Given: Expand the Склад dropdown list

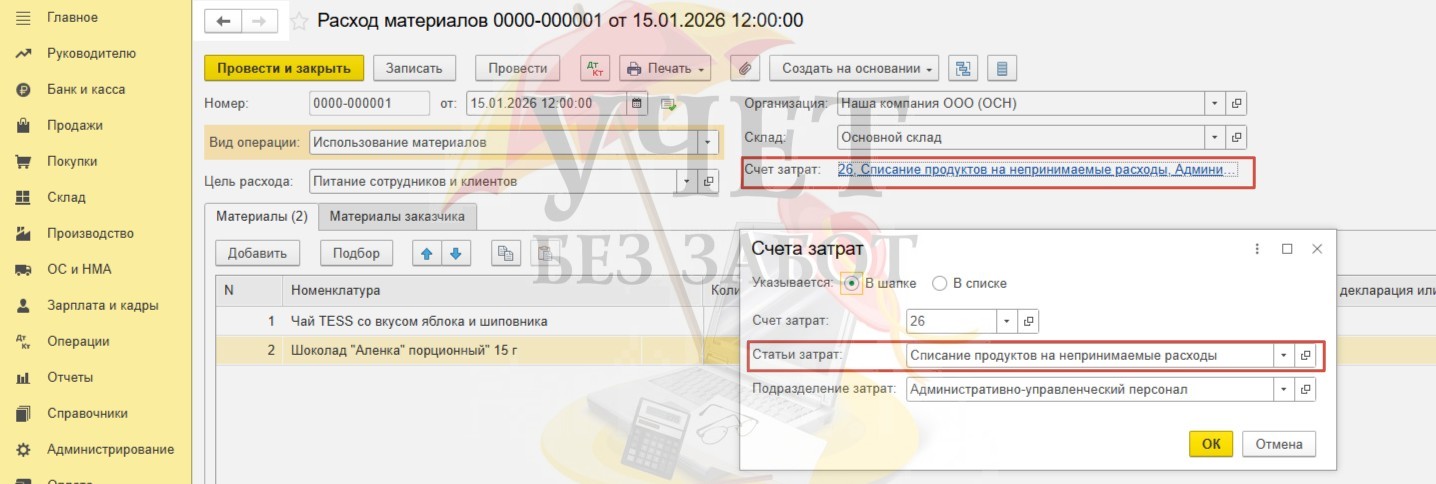Looking at the screenshot, I should (x=1214, y=137).
